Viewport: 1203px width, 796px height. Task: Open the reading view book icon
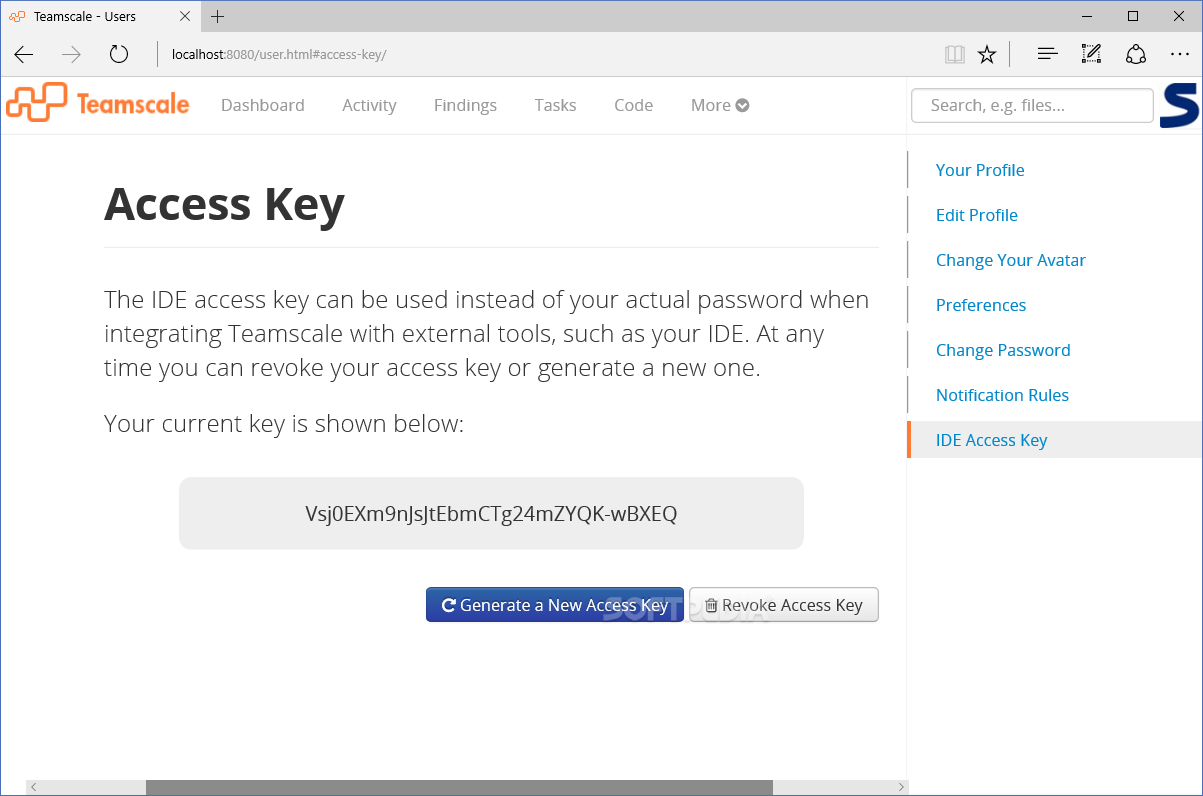pyautogui.click(x=955, y=54)
